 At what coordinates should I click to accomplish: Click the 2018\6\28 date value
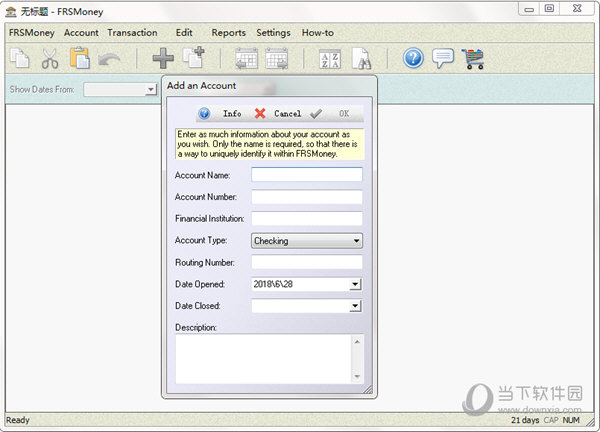pos(273,284)
